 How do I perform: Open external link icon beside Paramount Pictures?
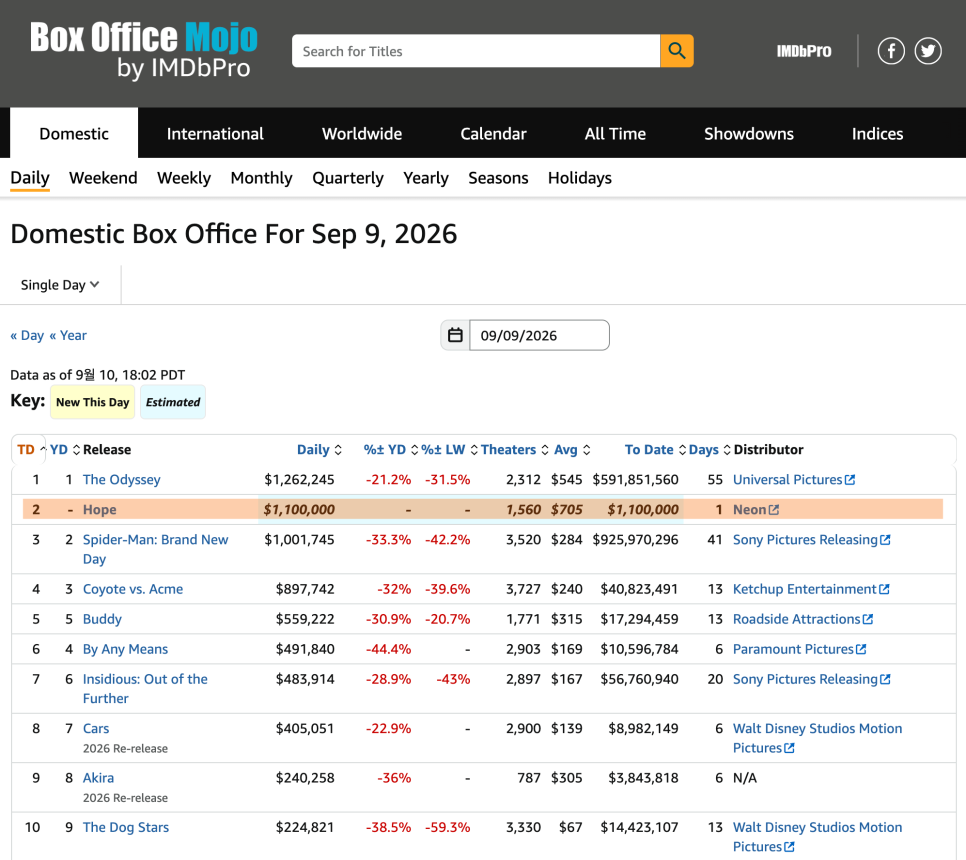861,649
